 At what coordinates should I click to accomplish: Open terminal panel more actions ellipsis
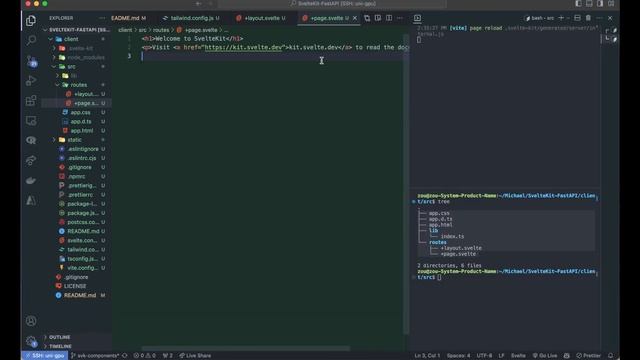(599, 18)
